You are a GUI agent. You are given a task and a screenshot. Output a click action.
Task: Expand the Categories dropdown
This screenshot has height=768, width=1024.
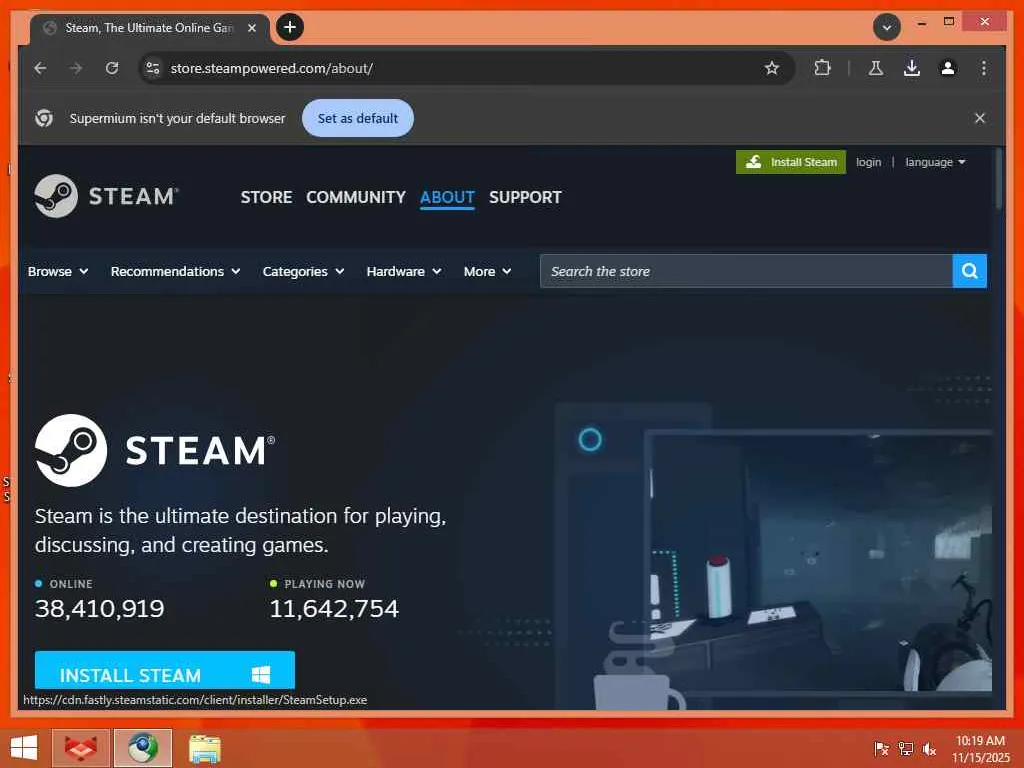click(303, 271)
